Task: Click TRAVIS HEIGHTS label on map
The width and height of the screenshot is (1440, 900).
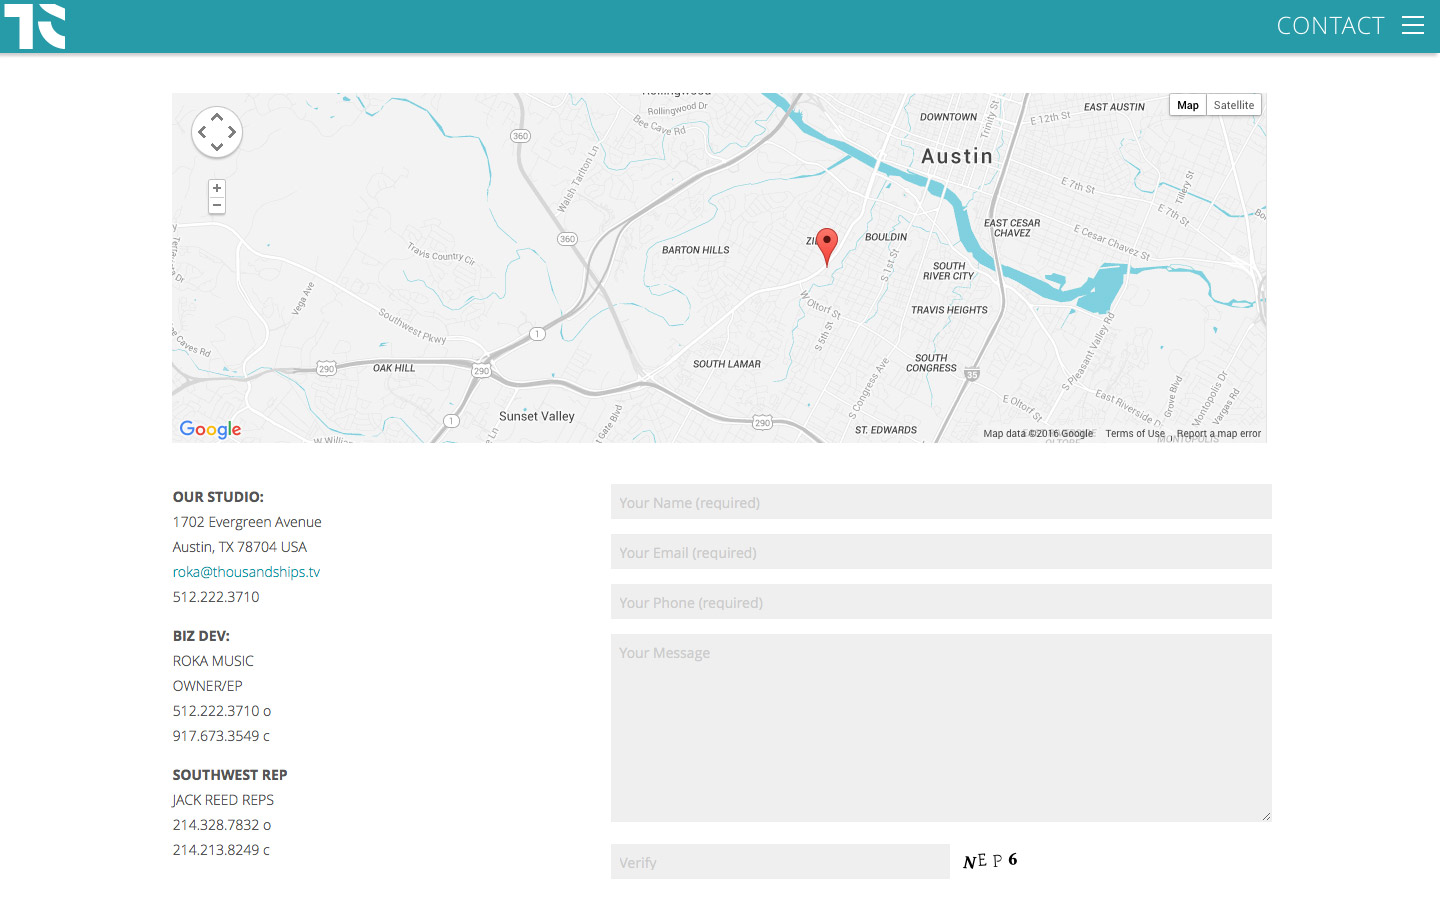Action: tap(949, 310)
